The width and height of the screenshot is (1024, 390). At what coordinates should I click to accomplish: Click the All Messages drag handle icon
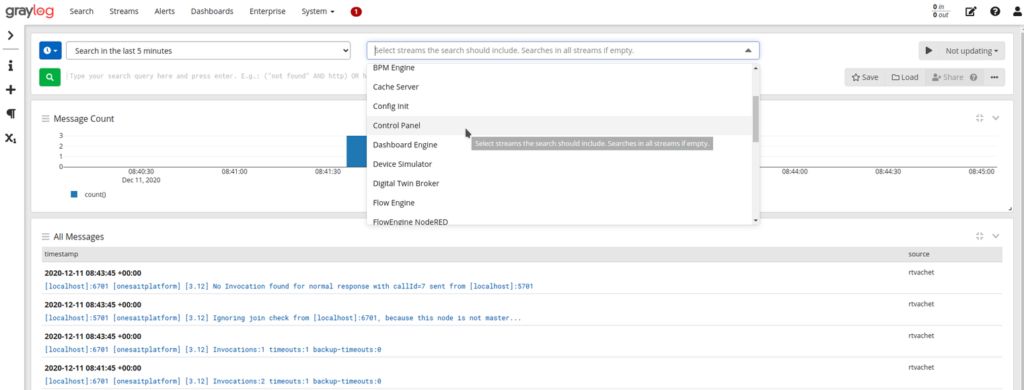coord(46,236)
